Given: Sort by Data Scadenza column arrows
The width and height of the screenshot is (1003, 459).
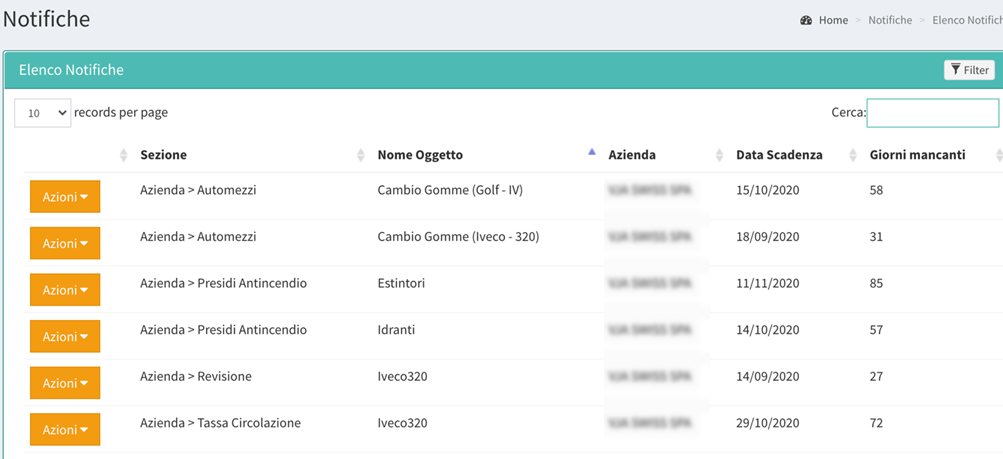Looking at the screenshot, I should click(853, 155).
